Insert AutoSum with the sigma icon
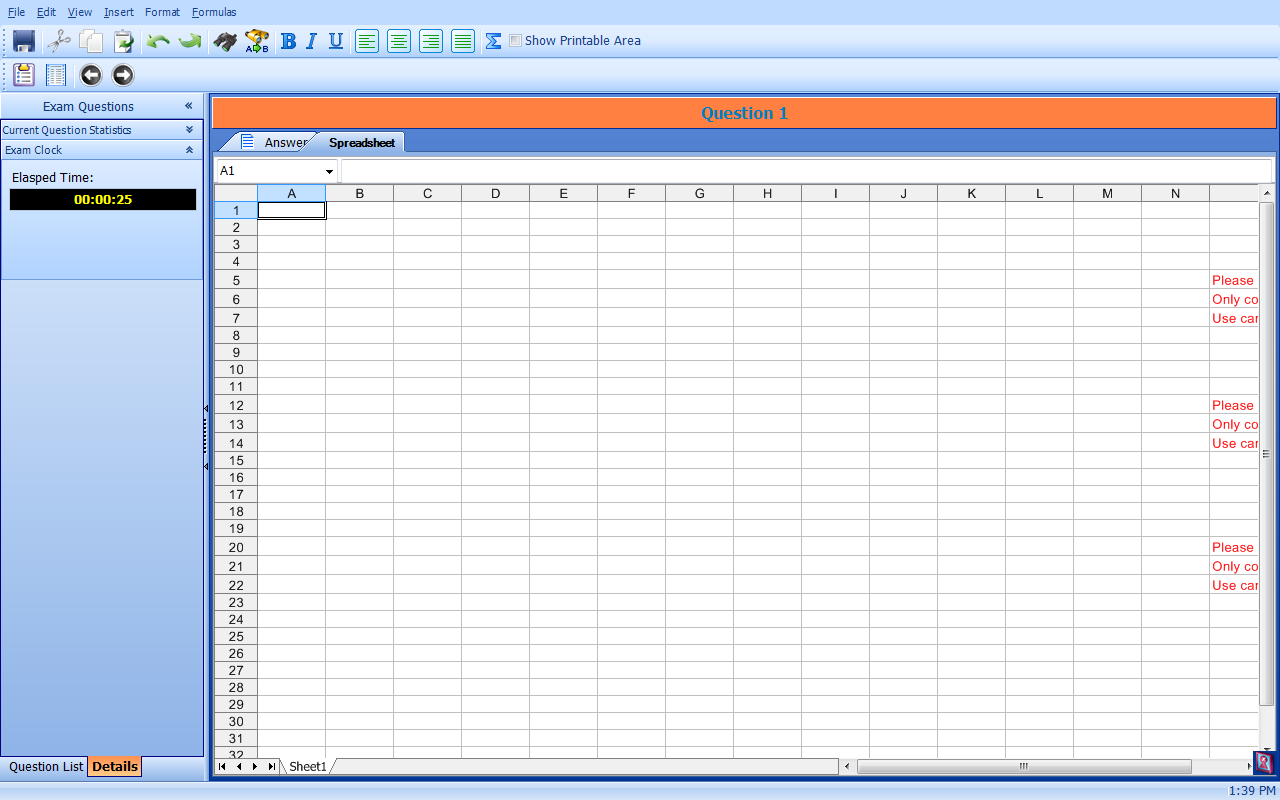Image resolution: width=1280 pixels, height=800 pixels. click(x=493, y=41)
